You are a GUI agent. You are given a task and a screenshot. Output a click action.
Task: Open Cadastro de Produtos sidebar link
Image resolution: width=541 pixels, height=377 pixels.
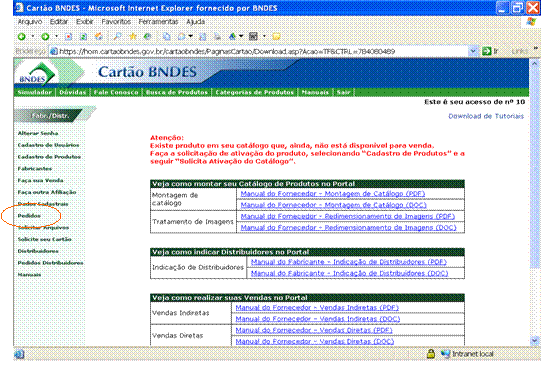[49, 157]
